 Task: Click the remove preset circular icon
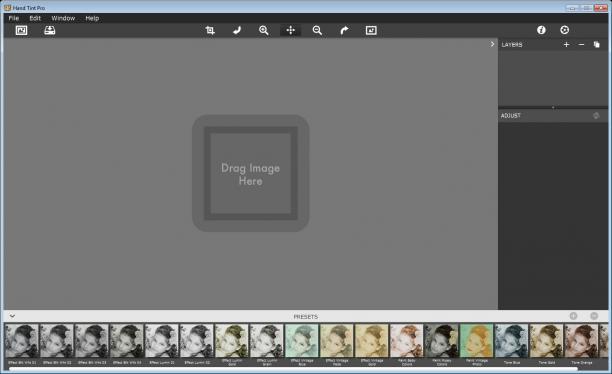[594, 316]
